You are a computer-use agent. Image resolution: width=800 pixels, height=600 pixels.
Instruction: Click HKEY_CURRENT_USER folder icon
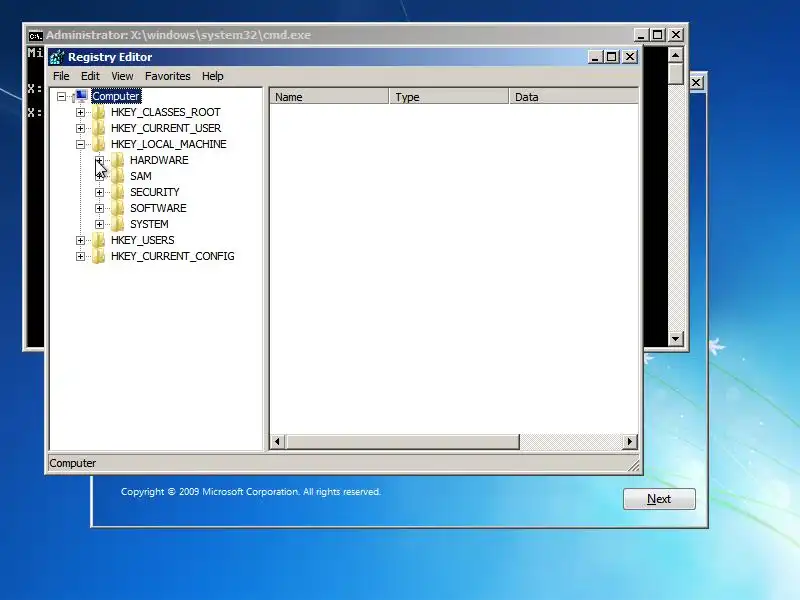(98, 128)
